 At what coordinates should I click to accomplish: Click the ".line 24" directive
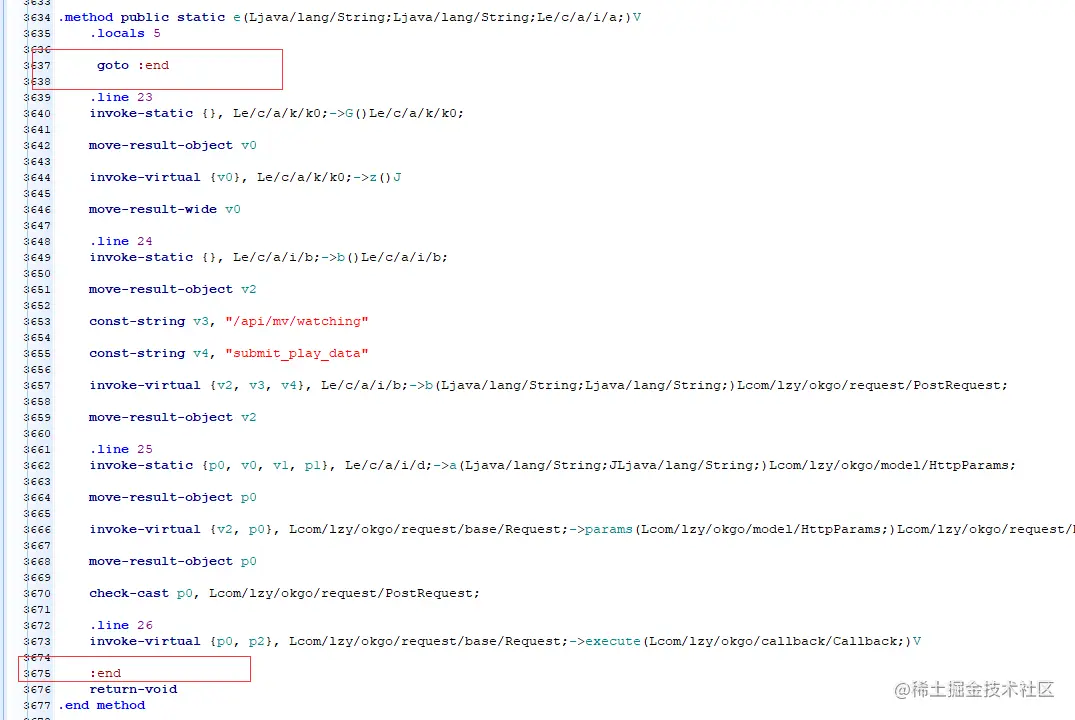tap(121, 241)
